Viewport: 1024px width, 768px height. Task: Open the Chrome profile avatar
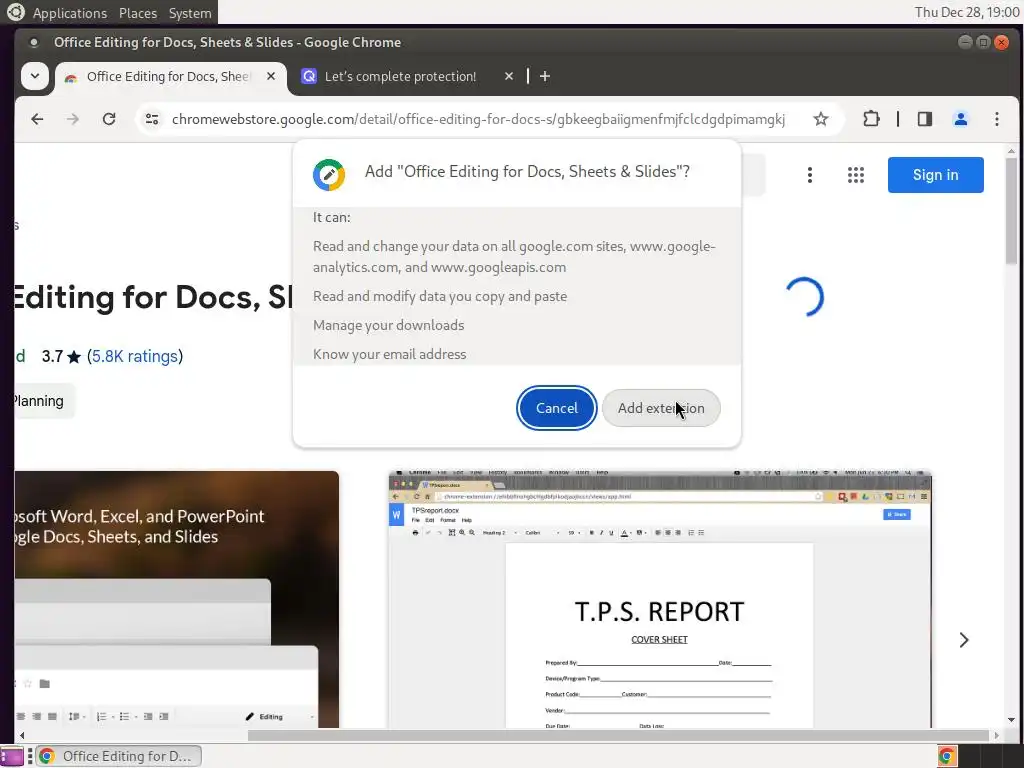[961, 119]
